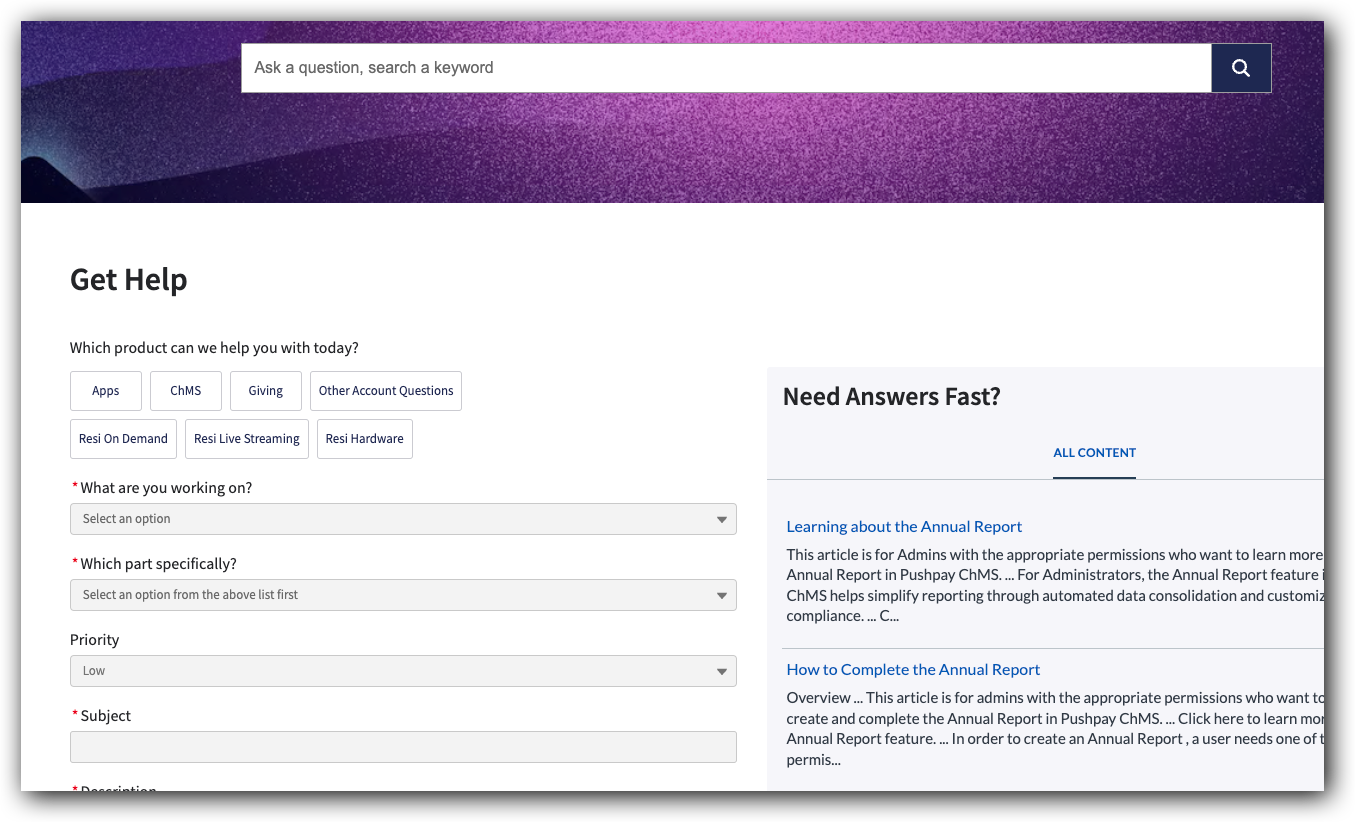Open 'How to Complete the Annual Report' link
This screenshot has width=1355, height=822.
[x=913, y=670]
